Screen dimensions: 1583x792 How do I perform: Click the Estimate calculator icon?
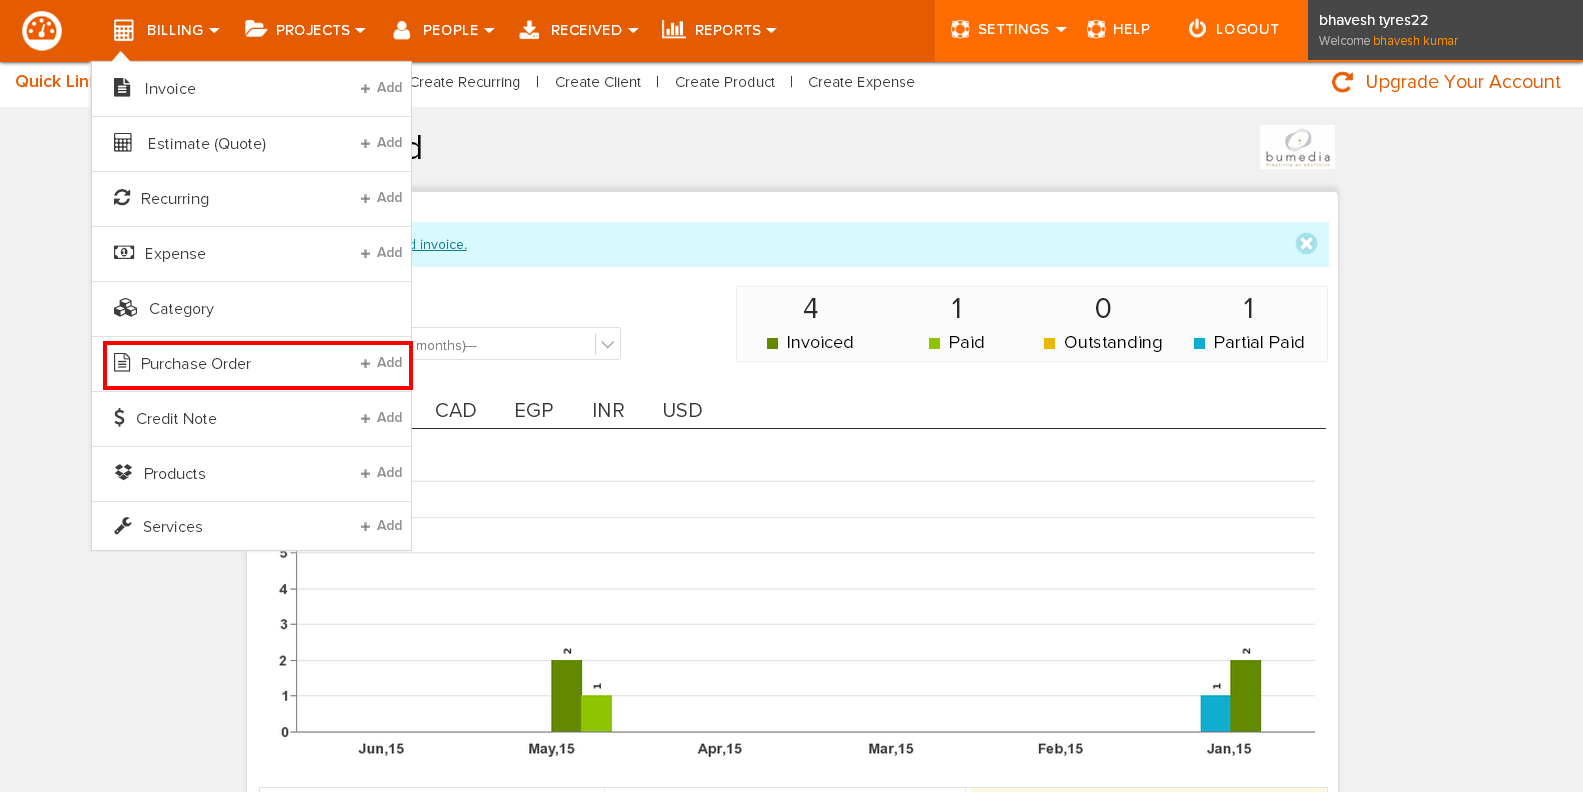pos(123,143)
